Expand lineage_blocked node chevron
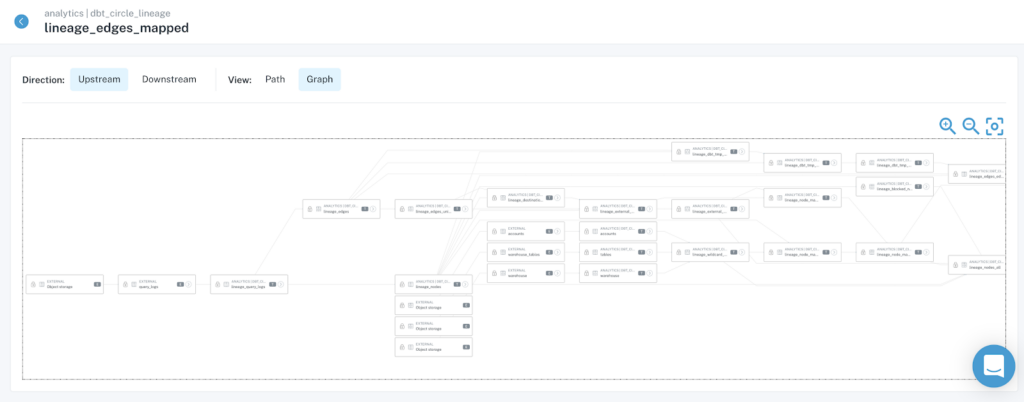The image size is (1024, 402). click(926, 187)
